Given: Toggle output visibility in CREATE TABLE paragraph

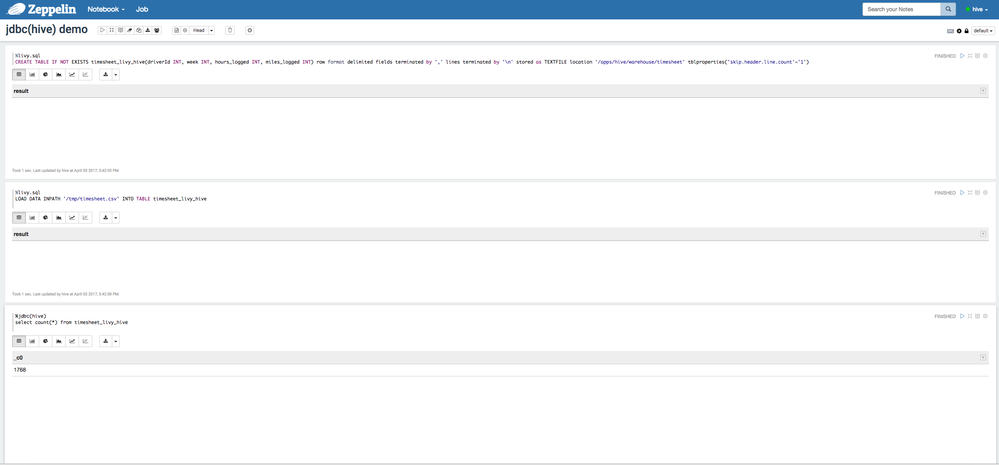Looking at the screenshot, I should point(977,55).
